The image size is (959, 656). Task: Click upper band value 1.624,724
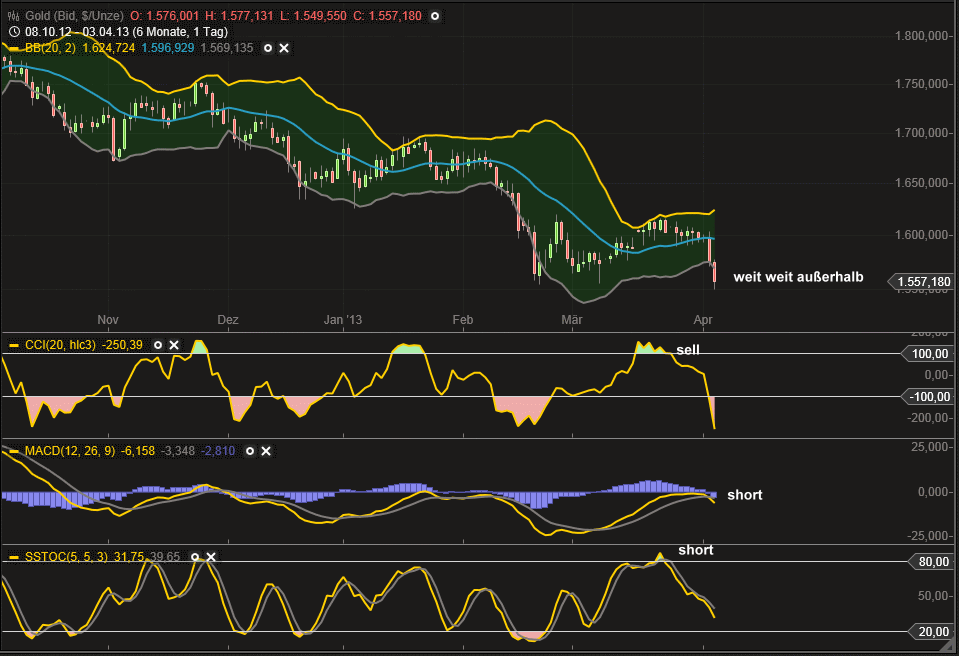[108, 48]
